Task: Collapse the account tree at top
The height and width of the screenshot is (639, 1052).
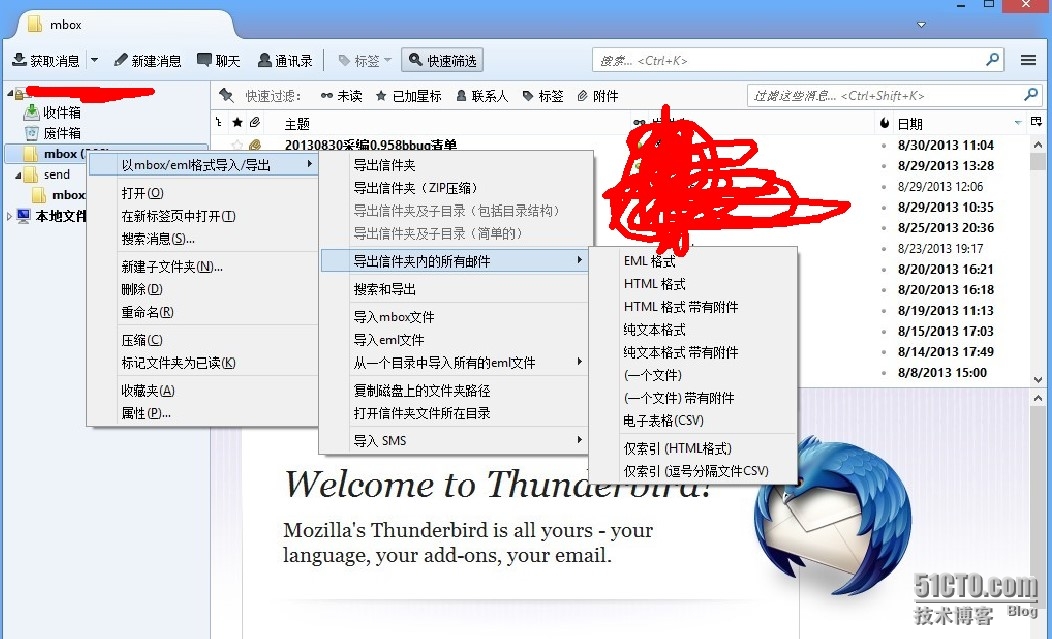Action: coord(10,92)
